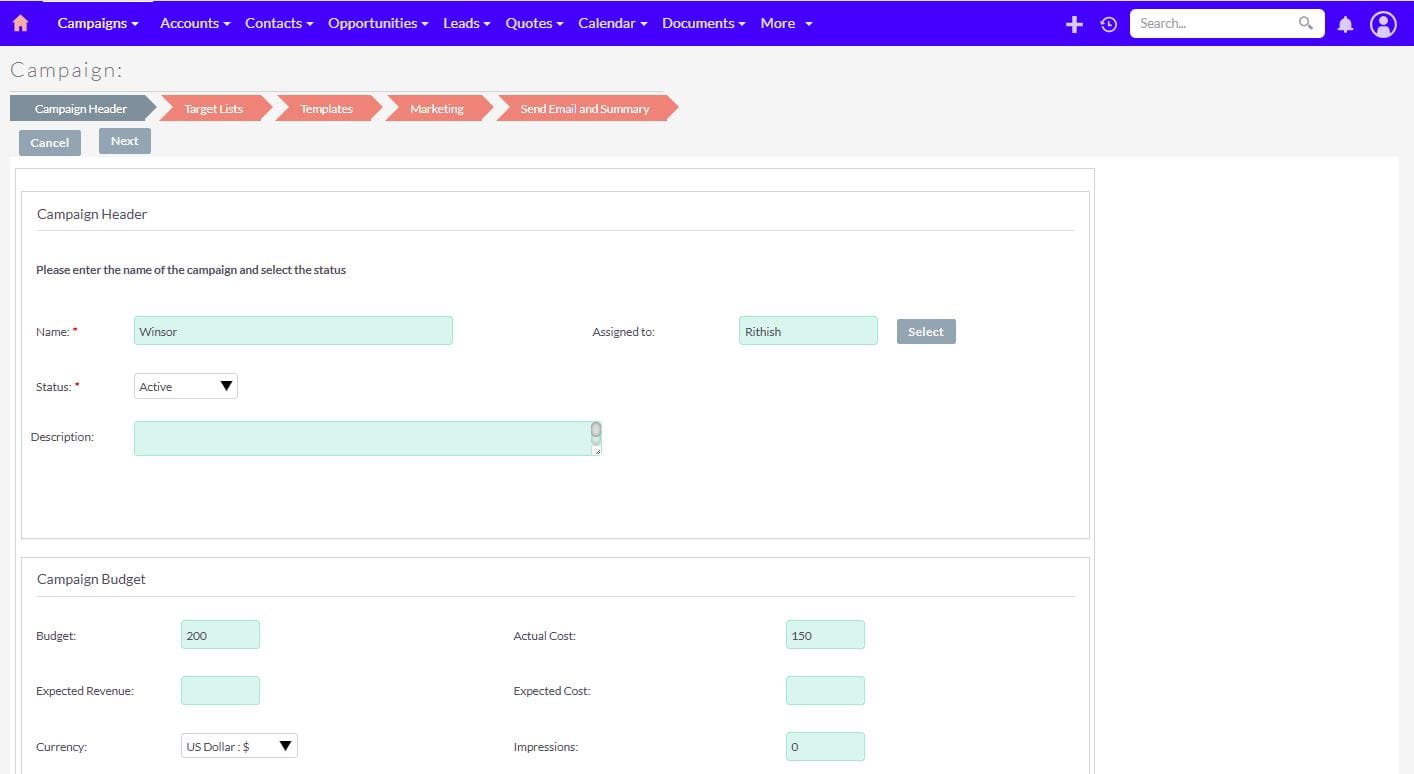Open the Currency dropdown

239,746
